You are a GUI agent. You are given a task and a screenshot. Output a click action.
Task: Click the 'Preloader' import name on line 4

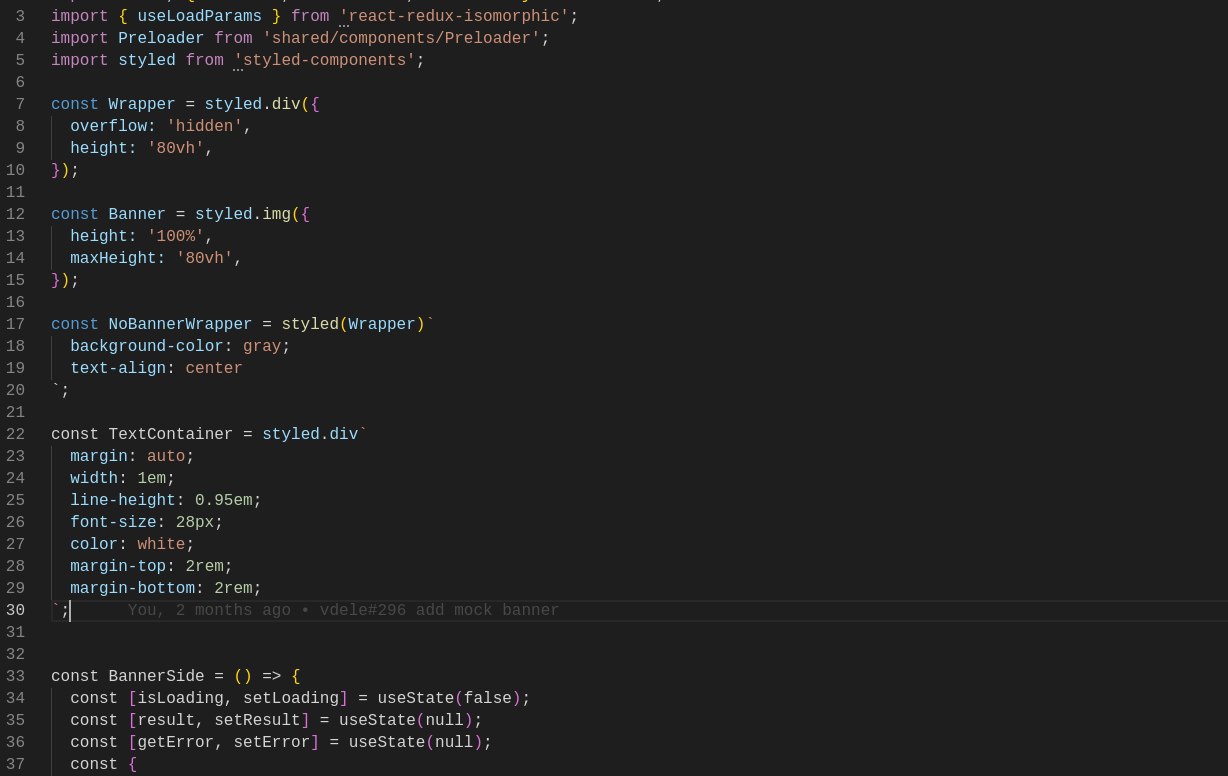point(161,38)
